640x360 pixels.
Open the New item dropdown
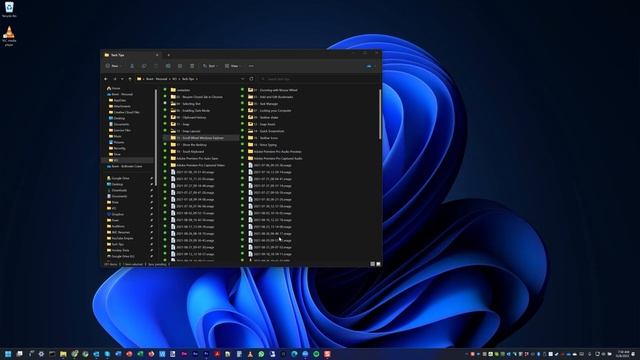click(x=113, y=66)
